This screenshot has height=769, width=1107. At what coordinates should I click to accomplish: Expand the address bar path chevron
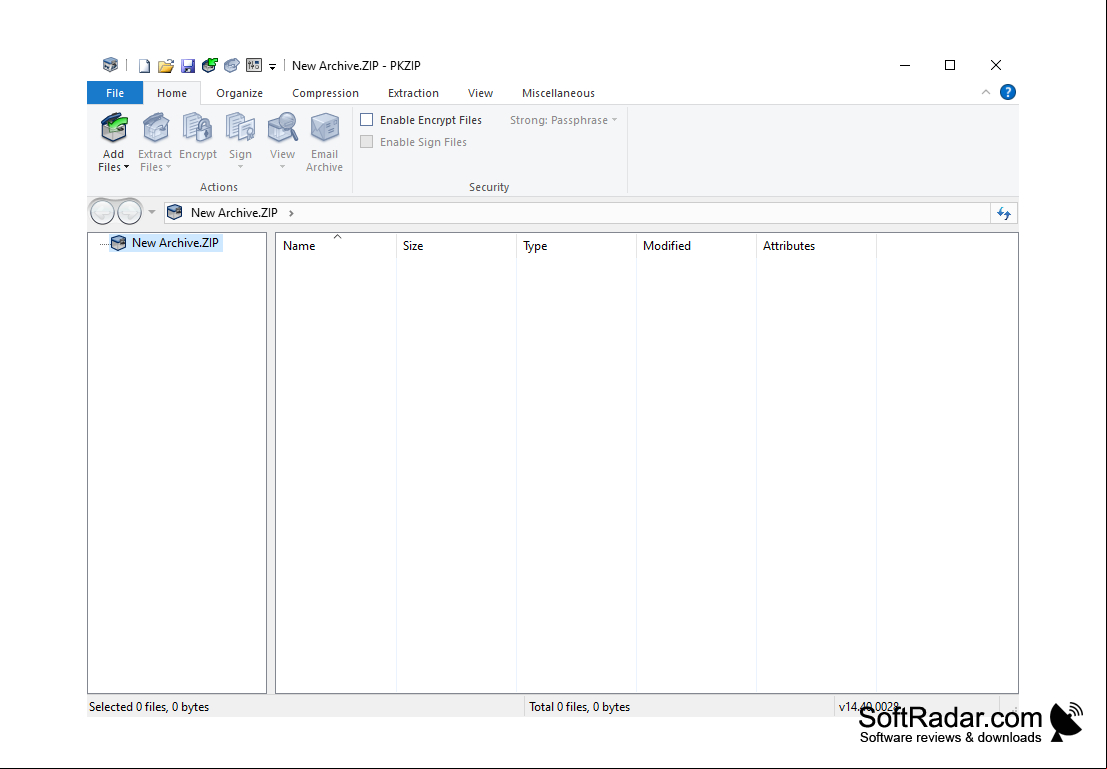pyautogui.click(x=291, y=213)
